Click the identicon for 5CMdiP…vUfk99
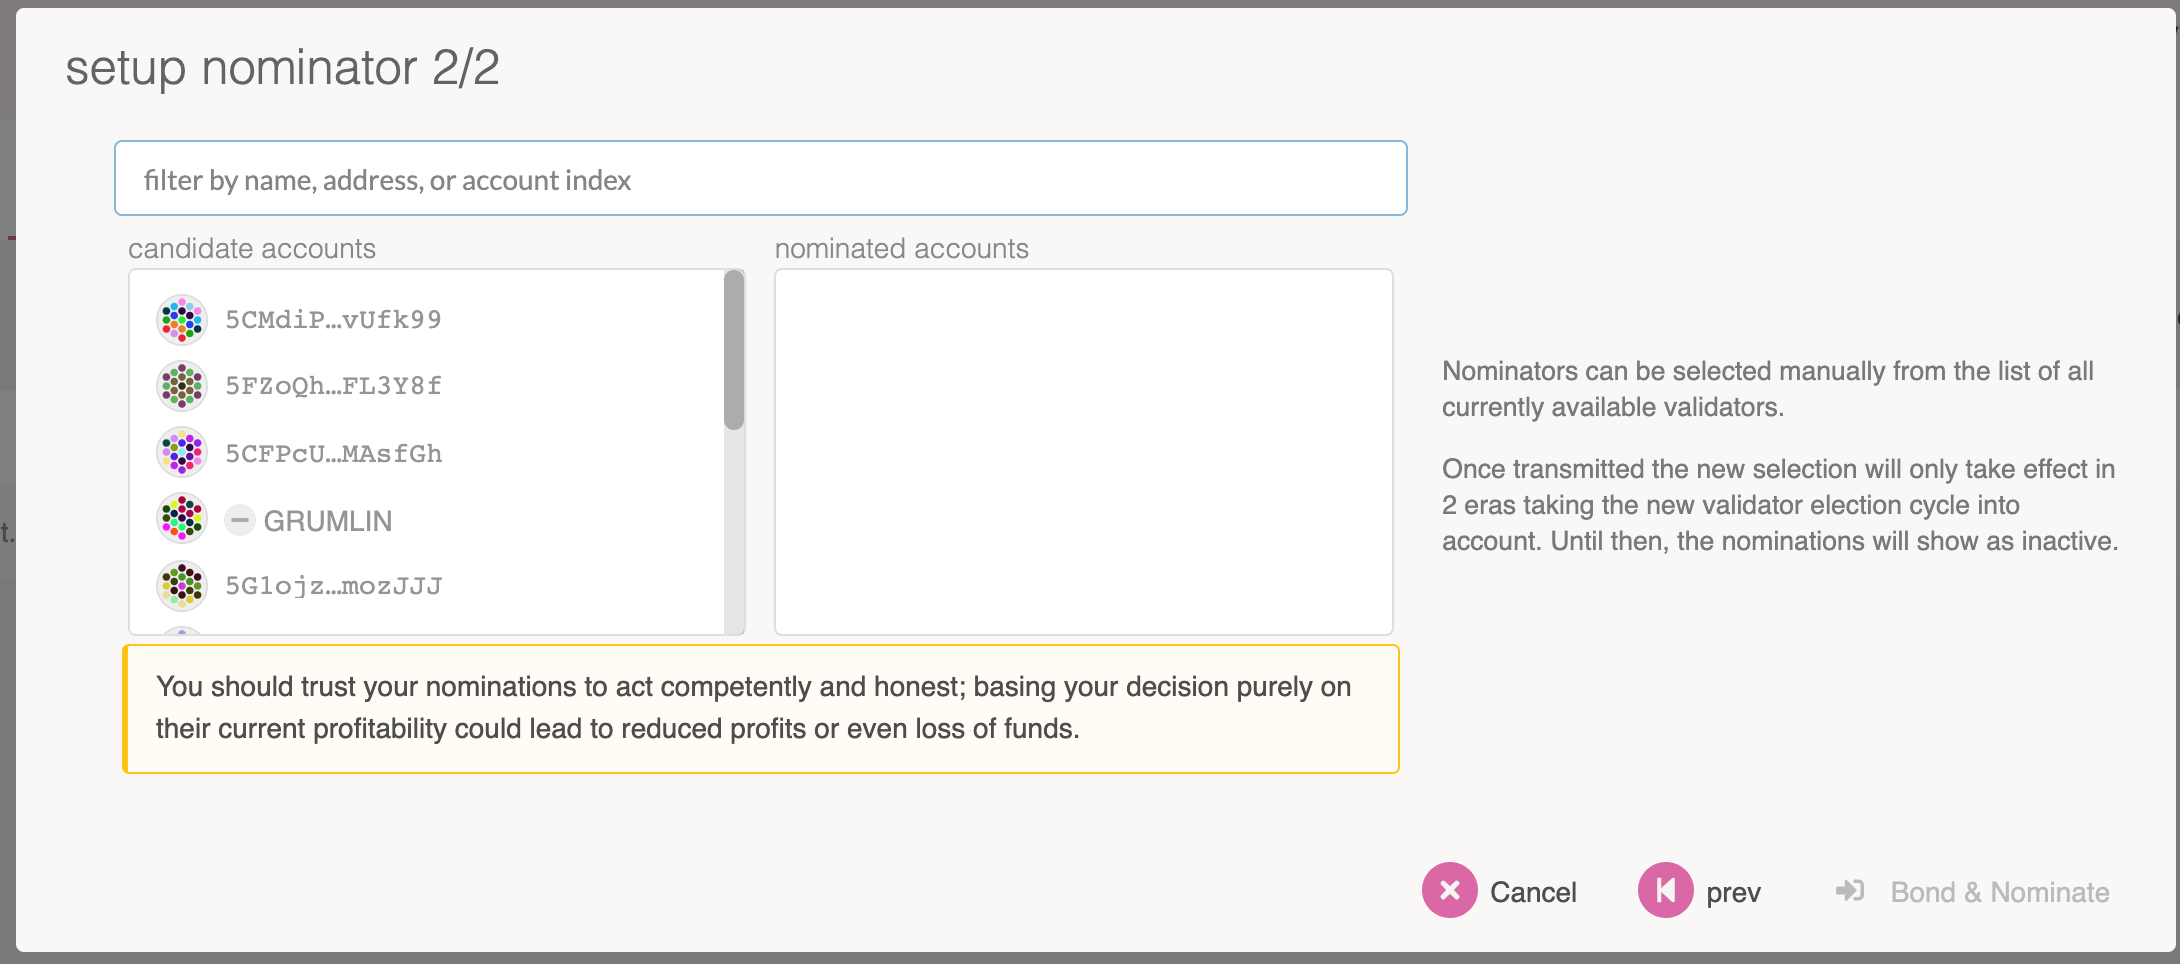 pos(182,320)
